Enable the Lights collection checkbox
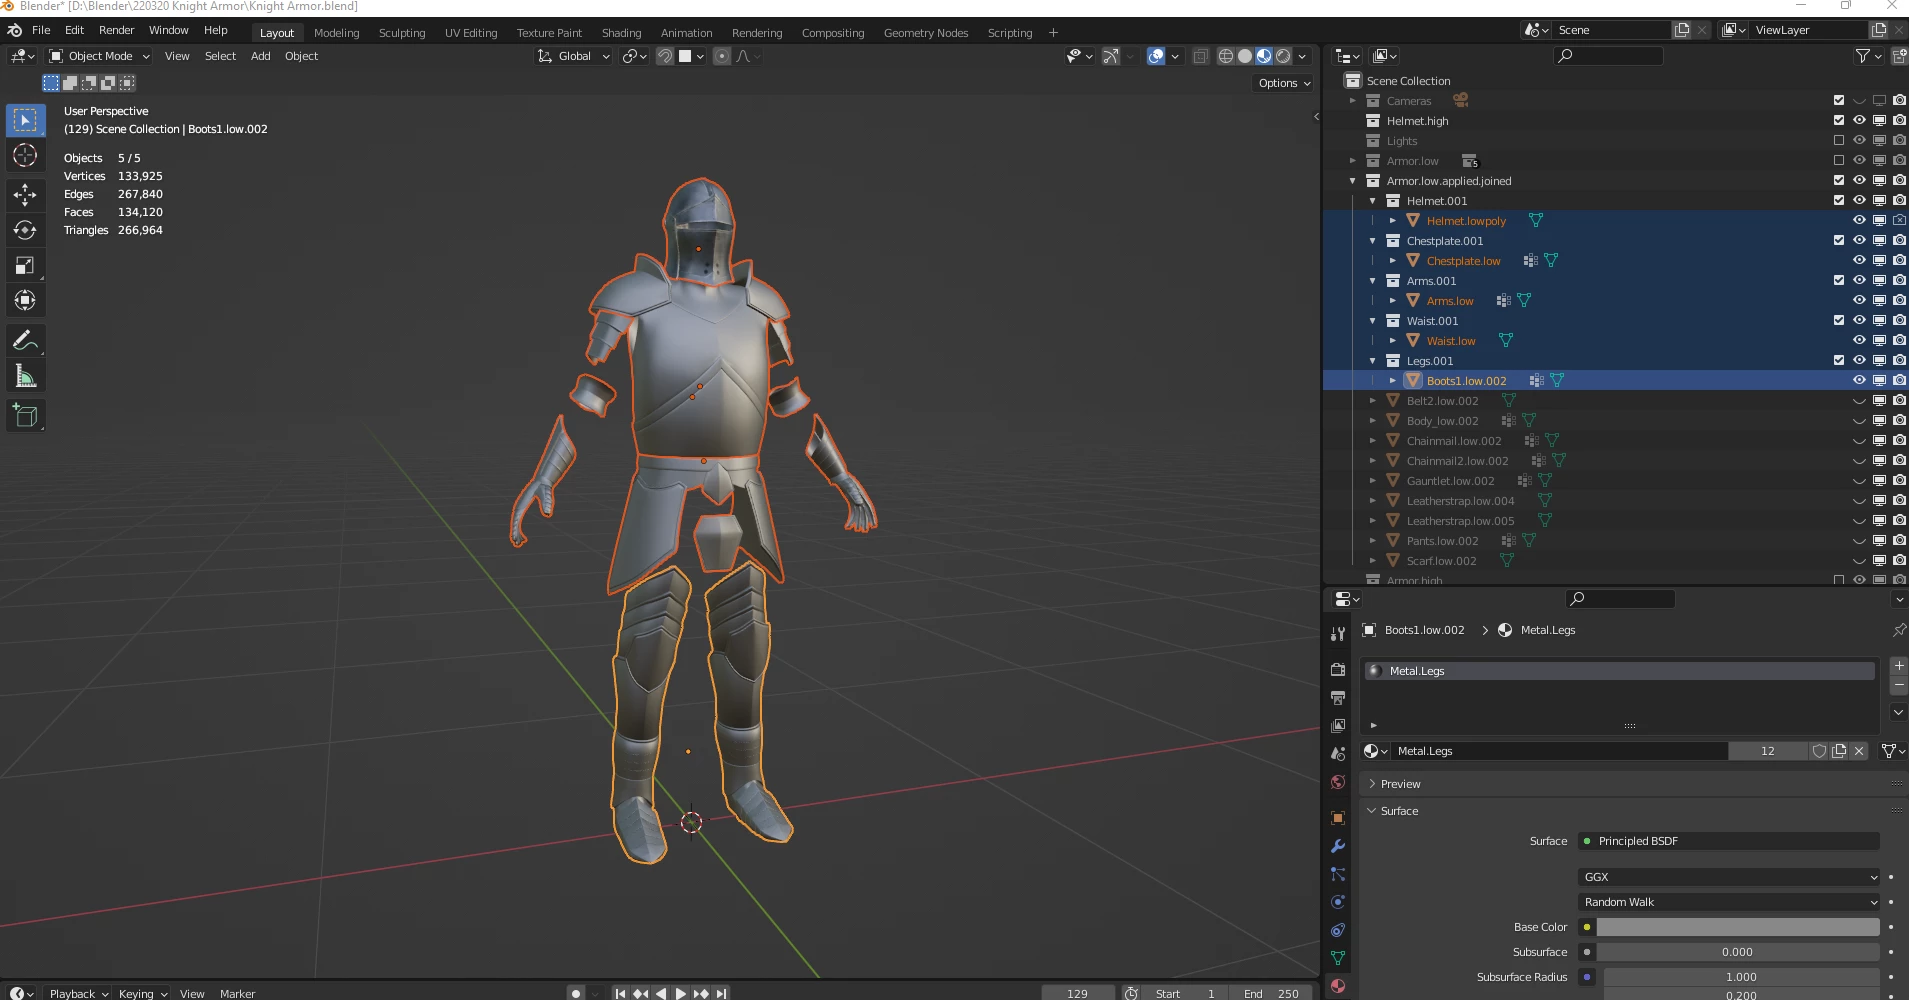The height and width of the screenshot is (1000, 1909). [x=1838, y=141]
